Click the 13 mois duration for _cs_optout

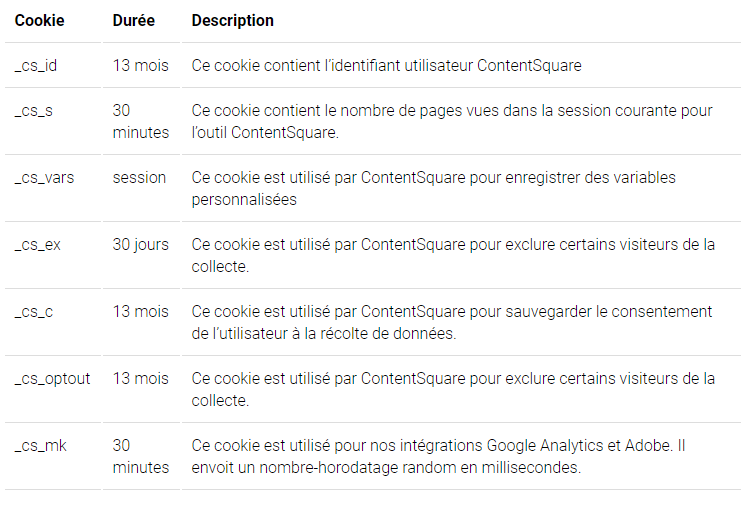tap(141, 379)
